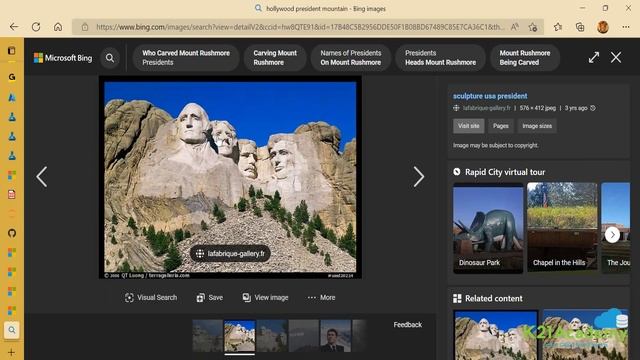640x360 pixels.
Task: Select 'Who Carved Mount Rushmore Presidents' suggestion
Action: pos(186,58)
